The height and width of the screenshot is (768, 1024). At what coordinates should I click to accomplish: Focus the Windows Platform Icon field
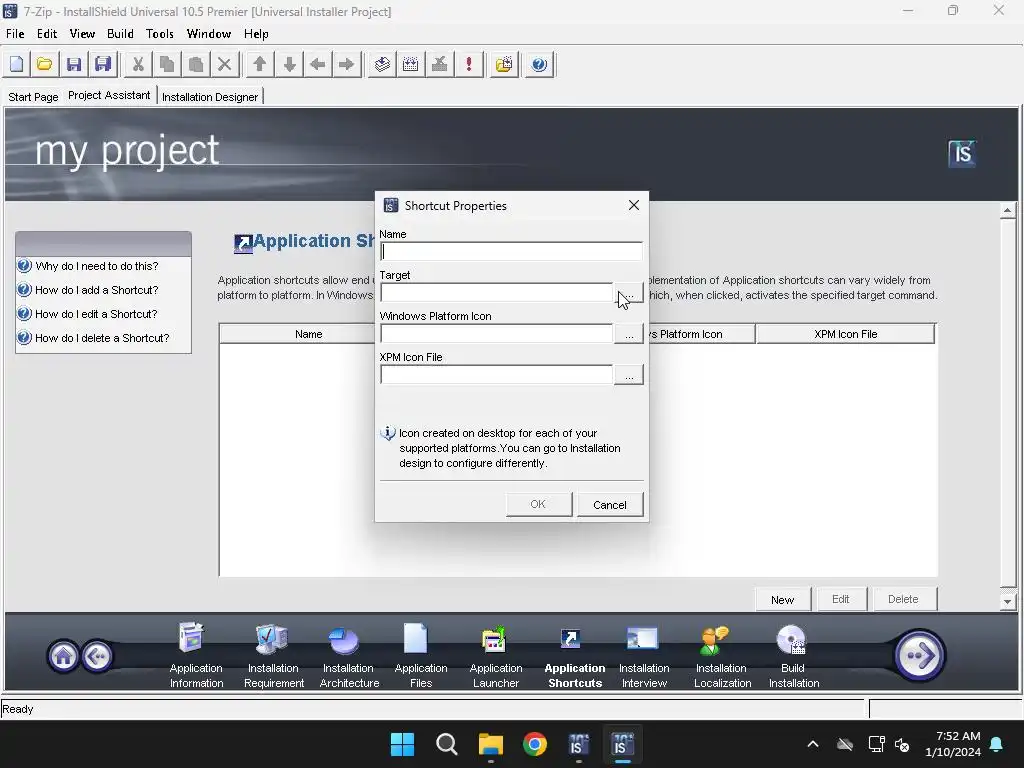pyautogui.click(x=496, y=334)
